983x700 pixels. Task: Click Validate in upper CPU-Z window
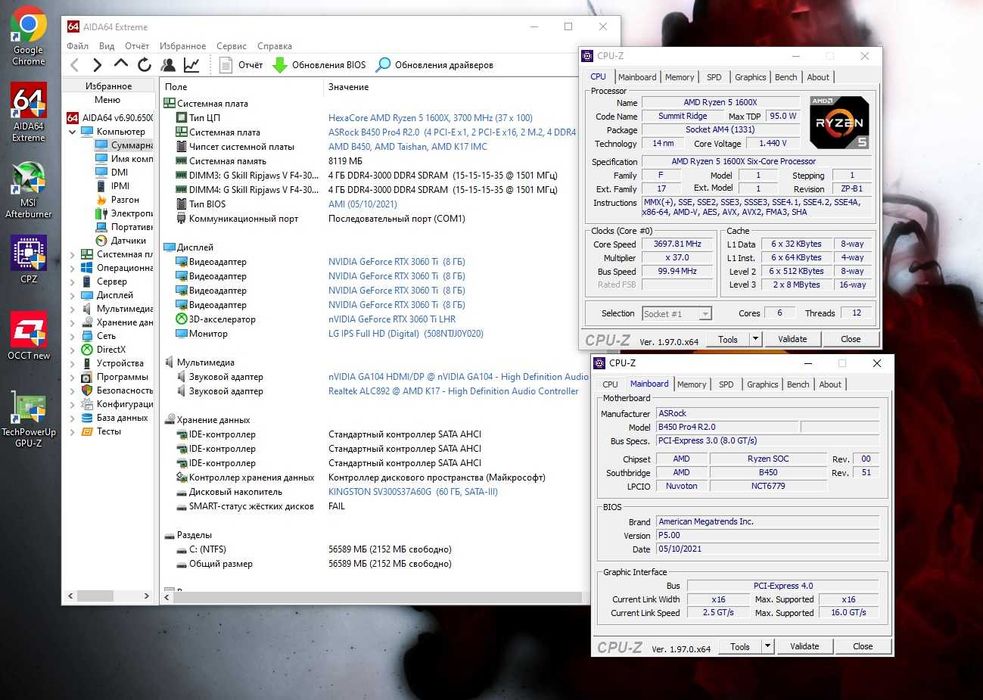point(792,339)
